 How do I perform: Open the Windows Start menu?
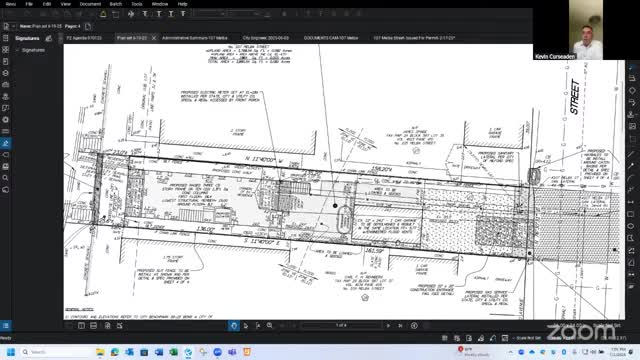11,352
